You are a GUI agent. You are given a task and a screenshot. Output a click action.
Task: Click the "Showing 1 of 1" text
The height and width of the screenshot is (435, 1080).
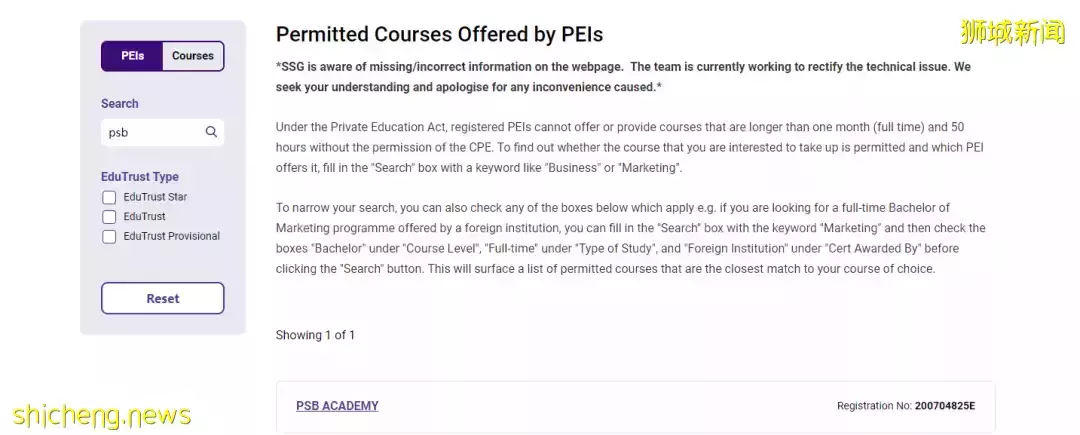tap(315, 335)
